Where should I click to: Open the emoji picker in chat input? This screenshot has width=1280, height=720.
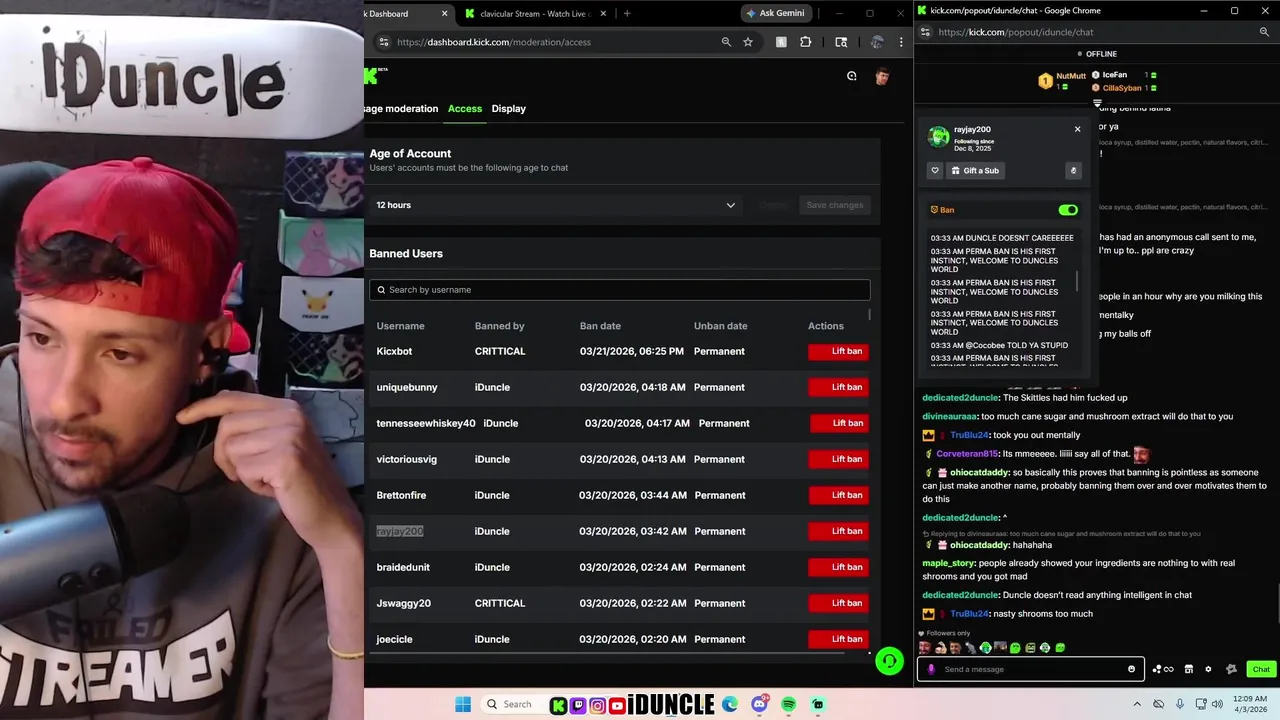pos(1132,669)
